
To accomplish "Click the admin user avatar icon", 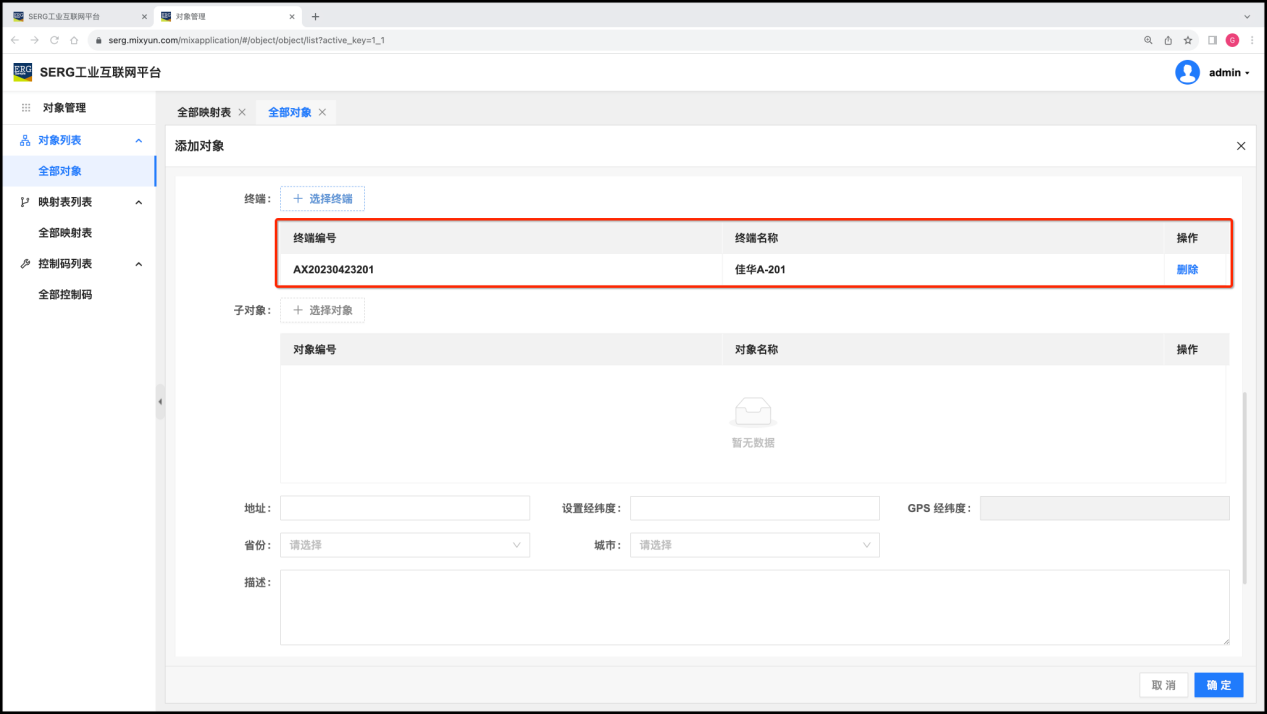I will [x=1187, y=72].
